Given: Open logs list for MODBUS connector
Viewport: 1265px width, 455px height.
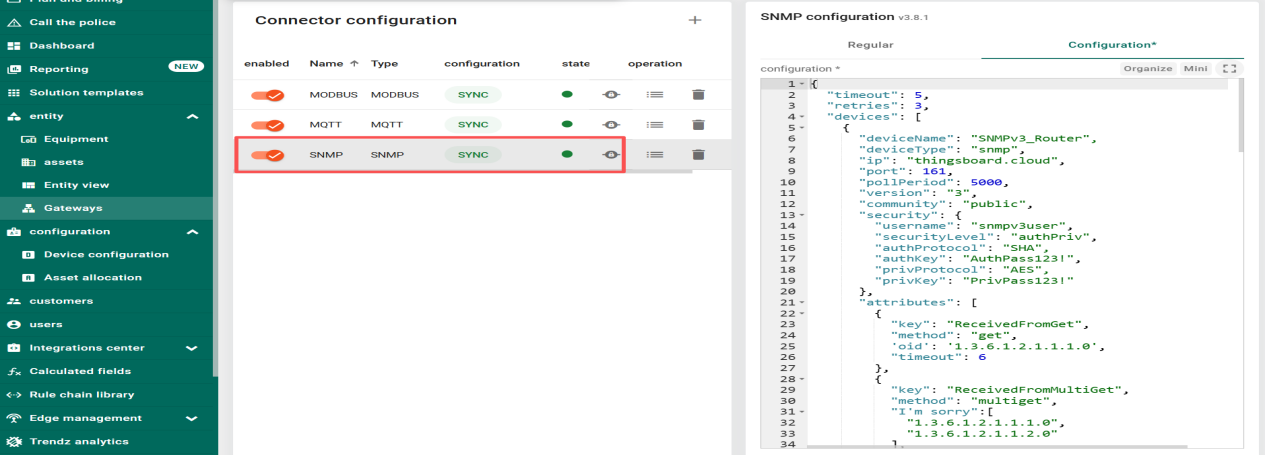Looking at the screenshot, I should tap(655, 94).
